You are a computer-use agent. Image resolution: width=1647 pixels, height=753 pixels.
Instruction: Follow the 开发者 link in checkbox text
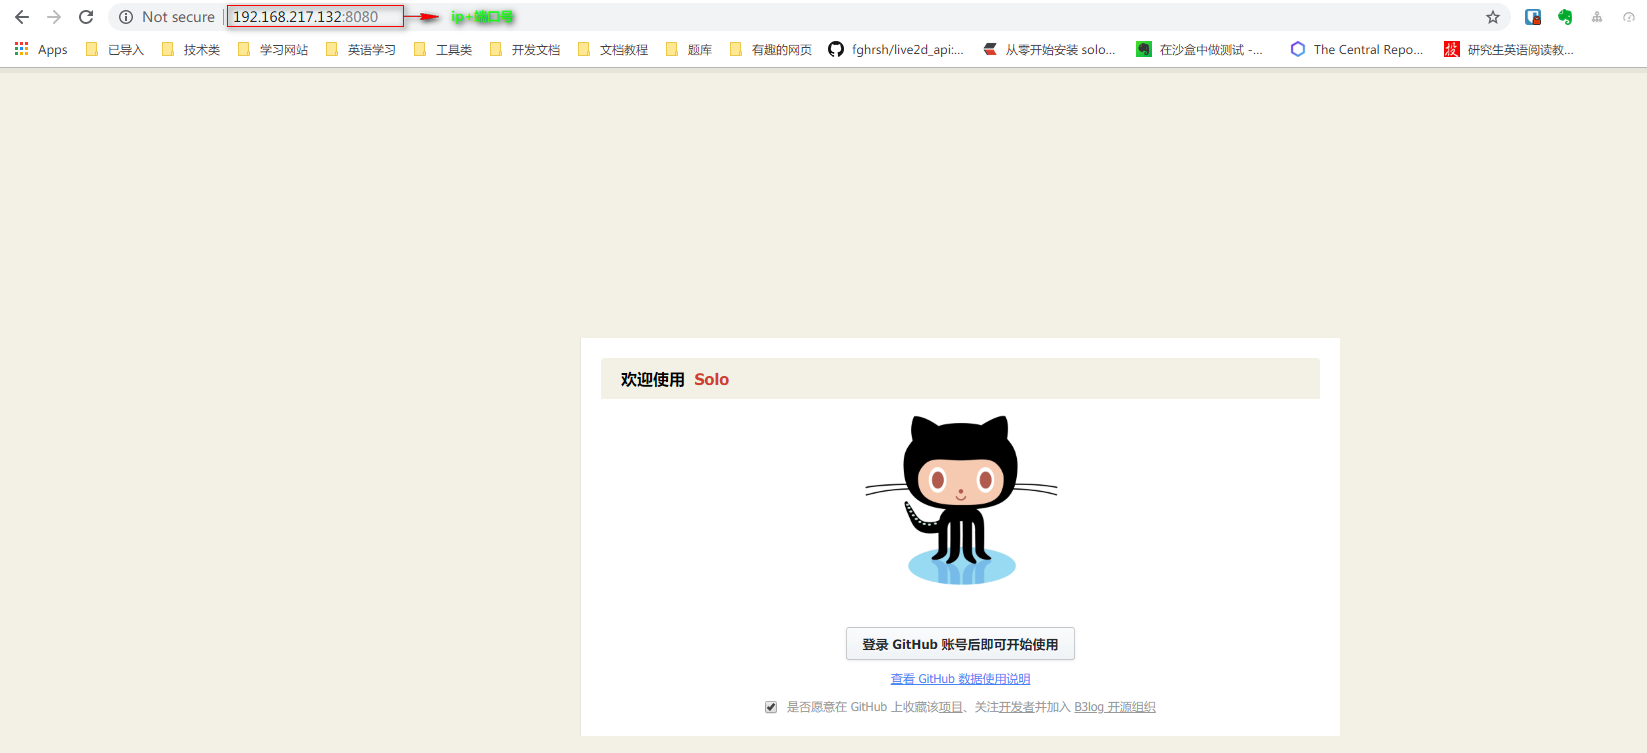pyautogui.click(x=1016, y=707)
